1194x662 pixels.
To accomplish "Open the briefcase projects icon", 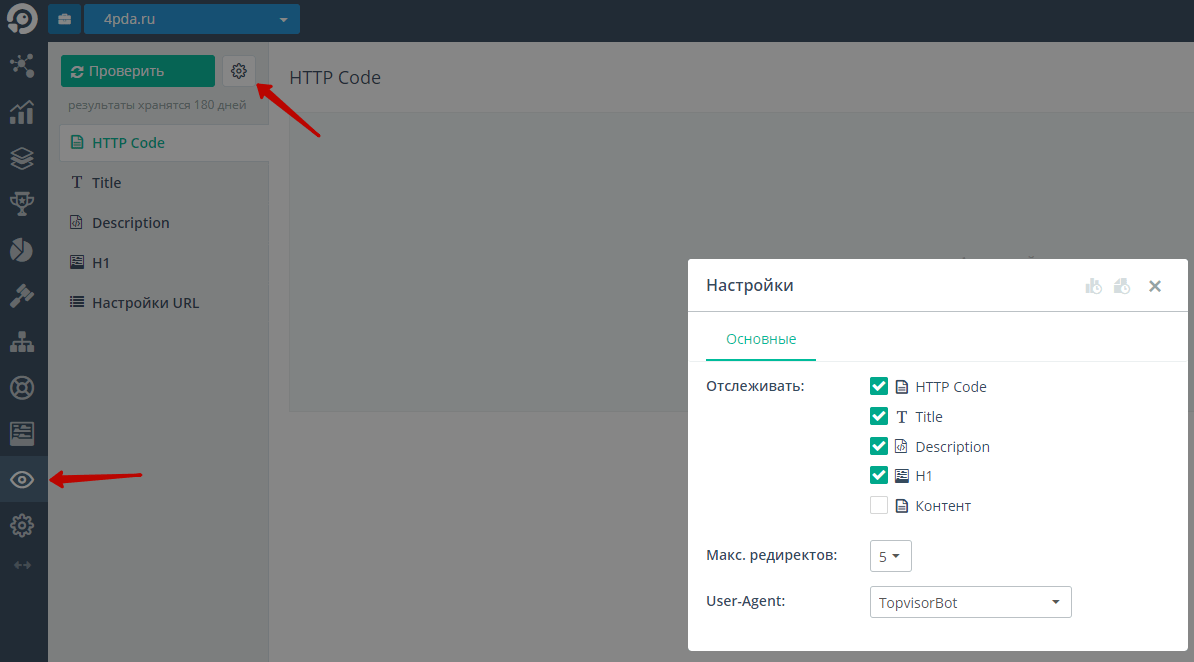I will [65, 19].
